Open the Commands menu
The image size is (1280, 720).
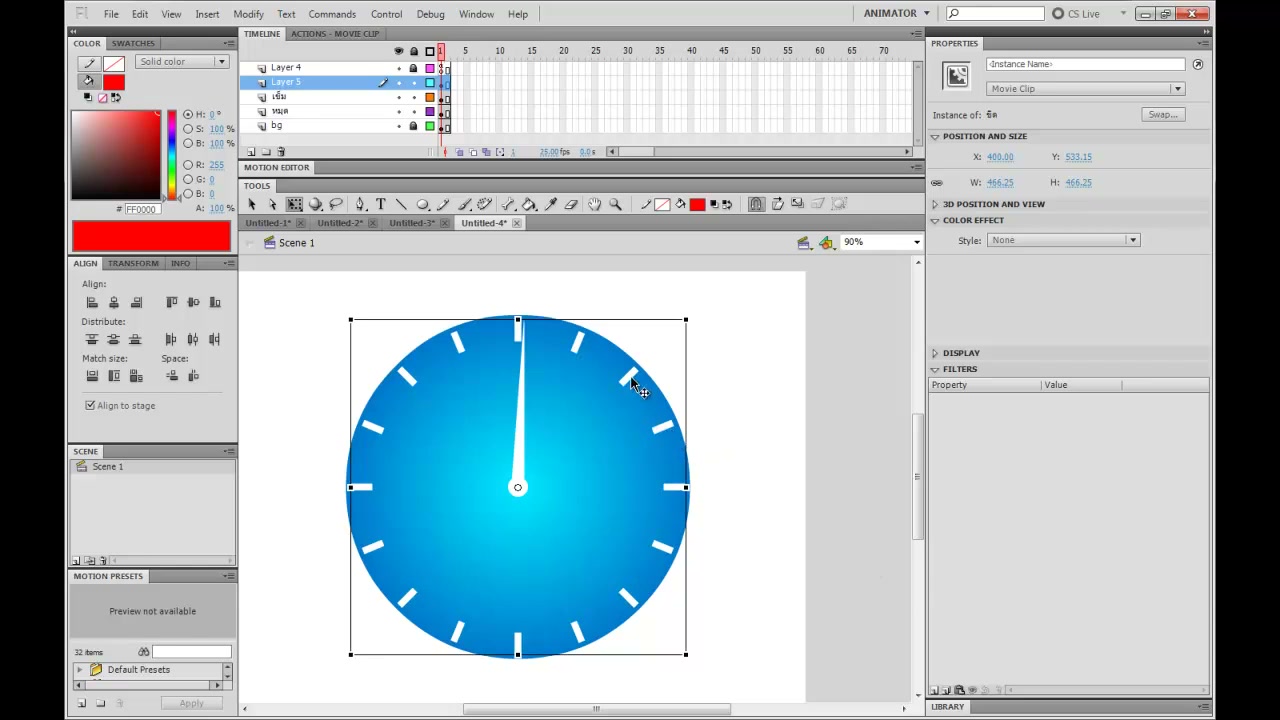tap(332, 14)
